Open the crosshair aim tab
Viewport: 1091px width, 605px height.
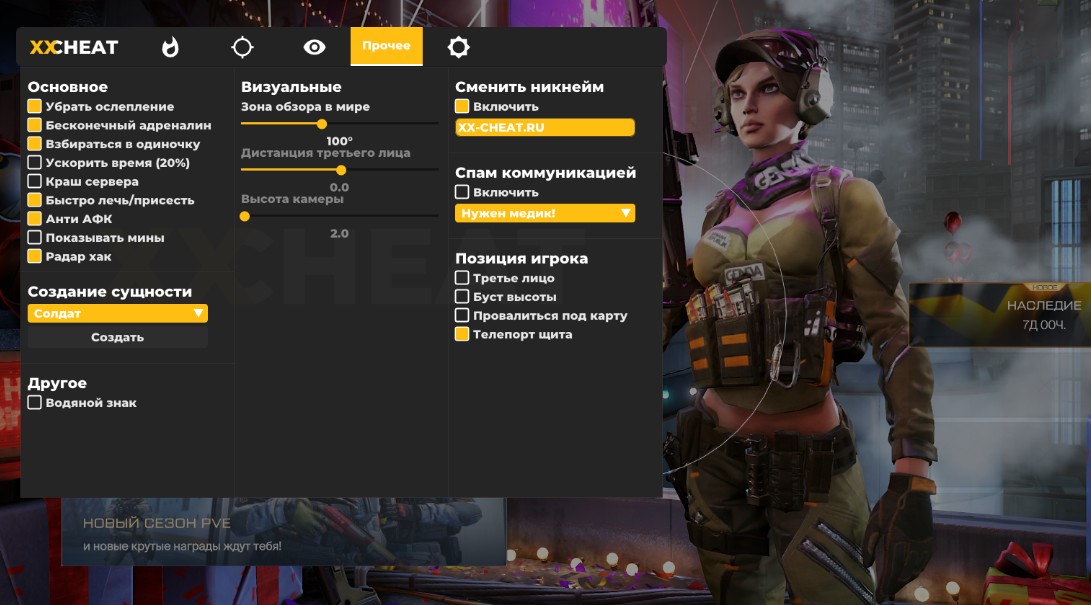[x=242, y=47]
